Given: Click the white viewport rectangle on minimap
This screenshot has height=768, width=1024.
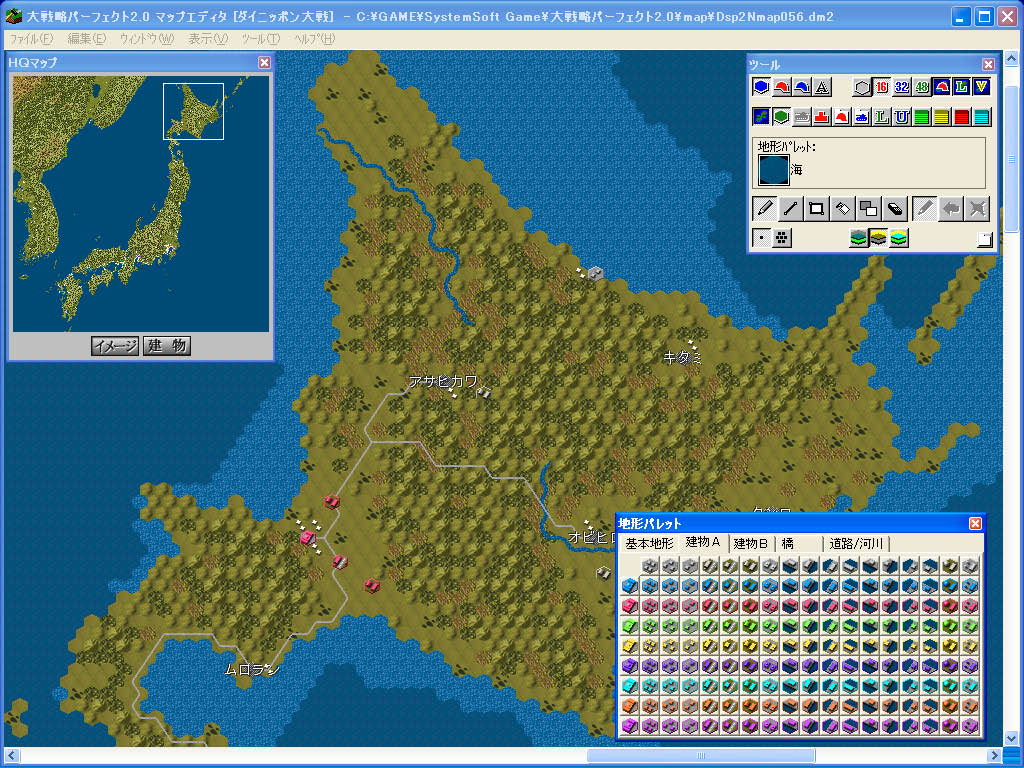Looking at the screenshot, I should pyautogui.click(x=193, y=111).
